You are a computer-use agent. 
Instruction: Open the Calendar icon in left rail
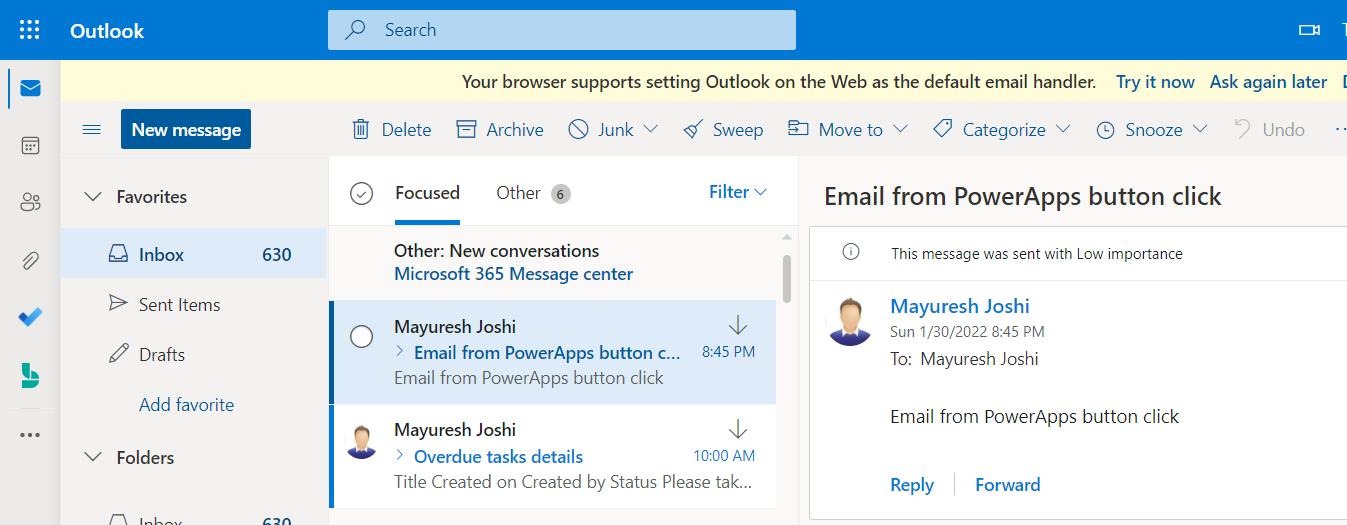tap(30, 146)
